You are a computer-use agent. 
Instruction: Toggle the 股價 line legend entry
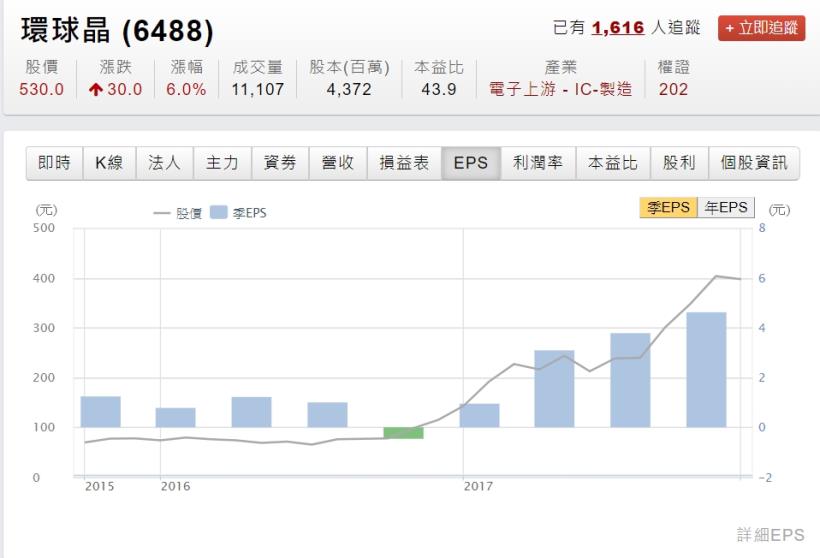(x=178, y=213)
